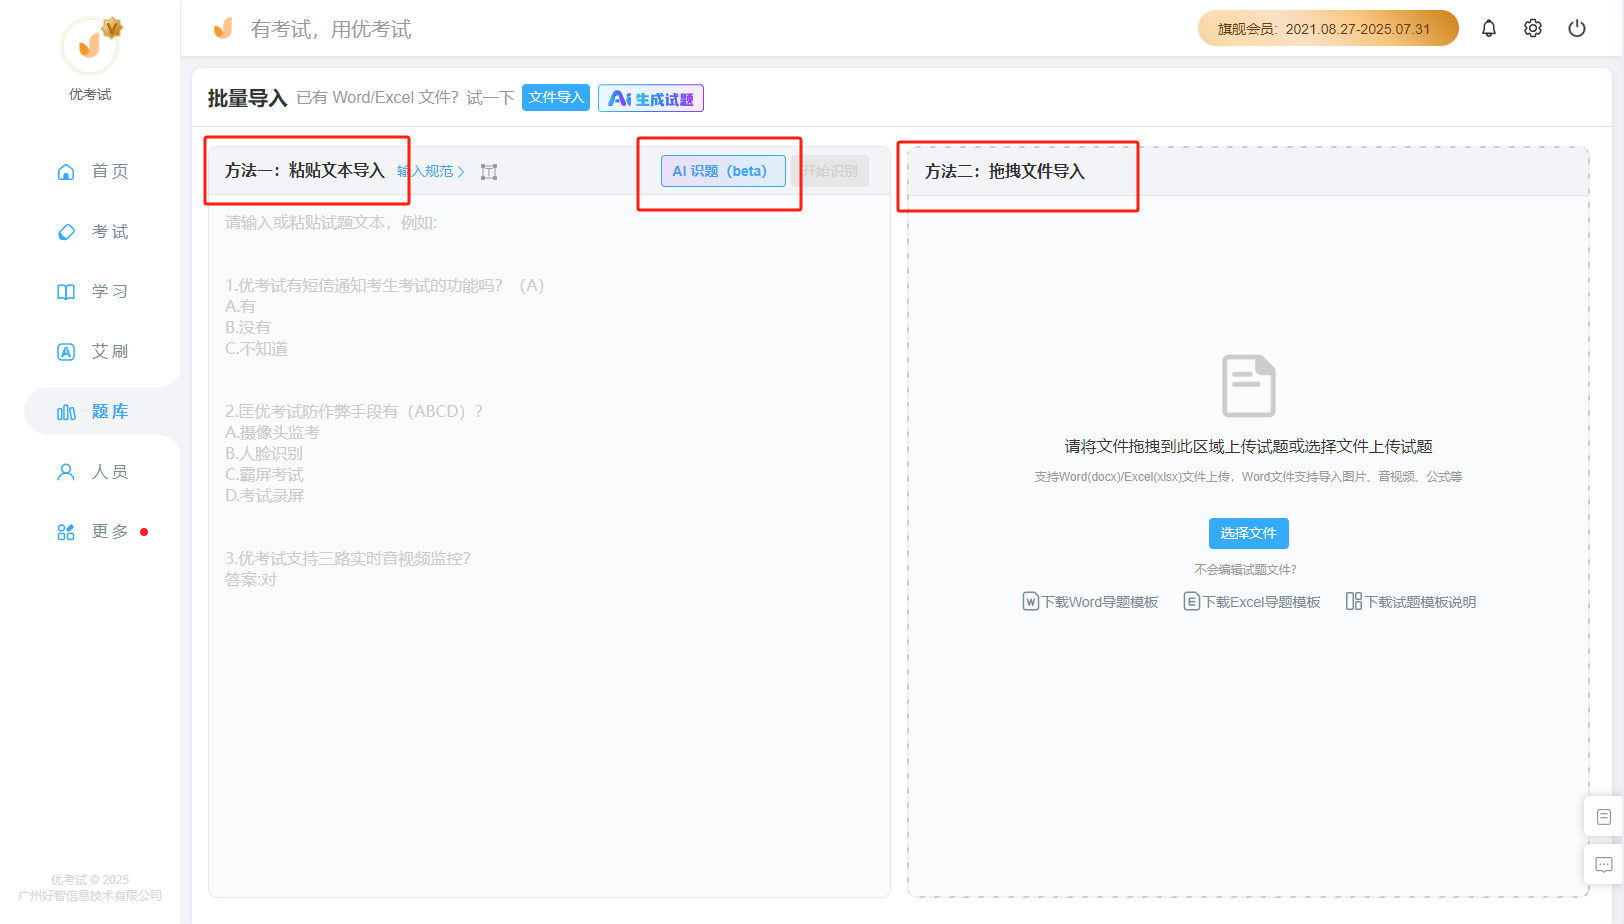This screenshot has height=924, width=1624.
Task: Click the A icon beside 艾刷
Action: click(x=66, y=352)
